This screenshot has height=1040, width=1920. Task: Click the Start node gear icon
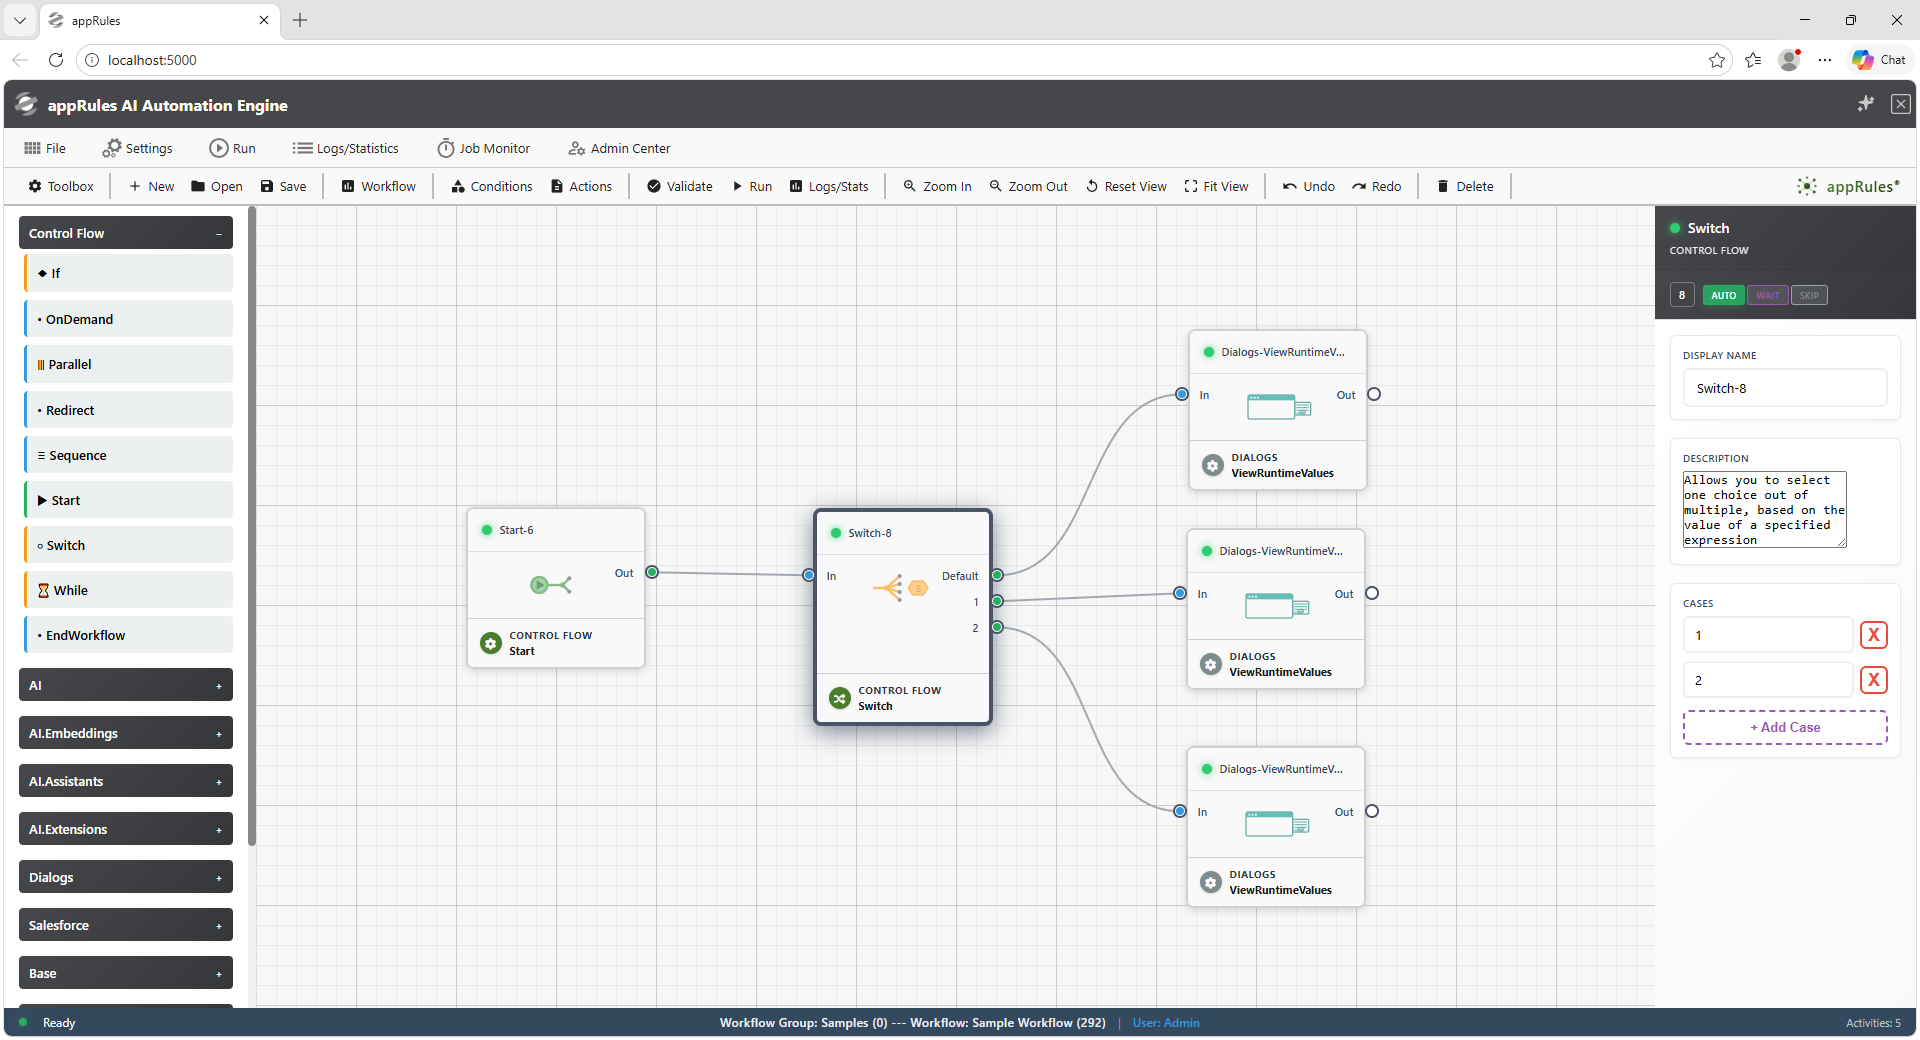[x=491, y=643]
